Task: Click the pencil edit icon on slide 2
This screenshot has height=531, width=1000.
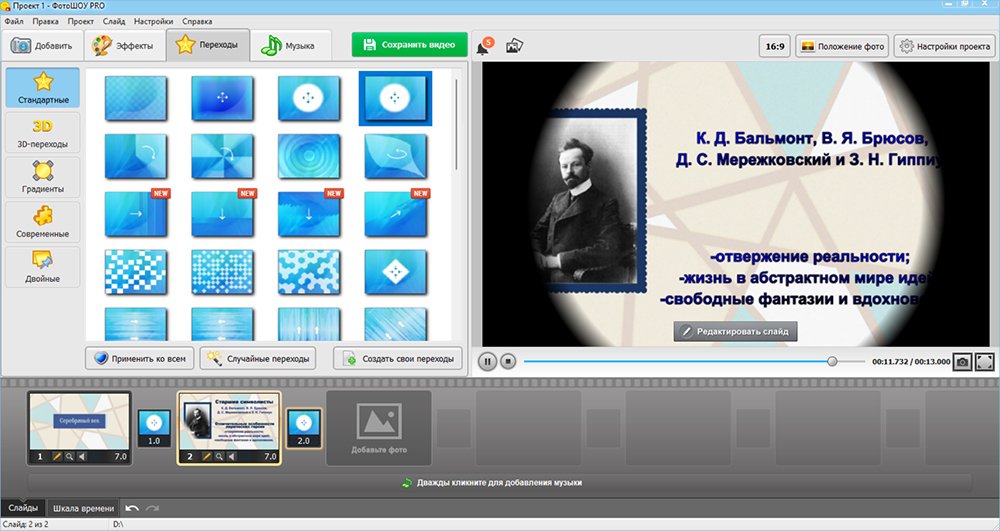Action: coord(204,456)
